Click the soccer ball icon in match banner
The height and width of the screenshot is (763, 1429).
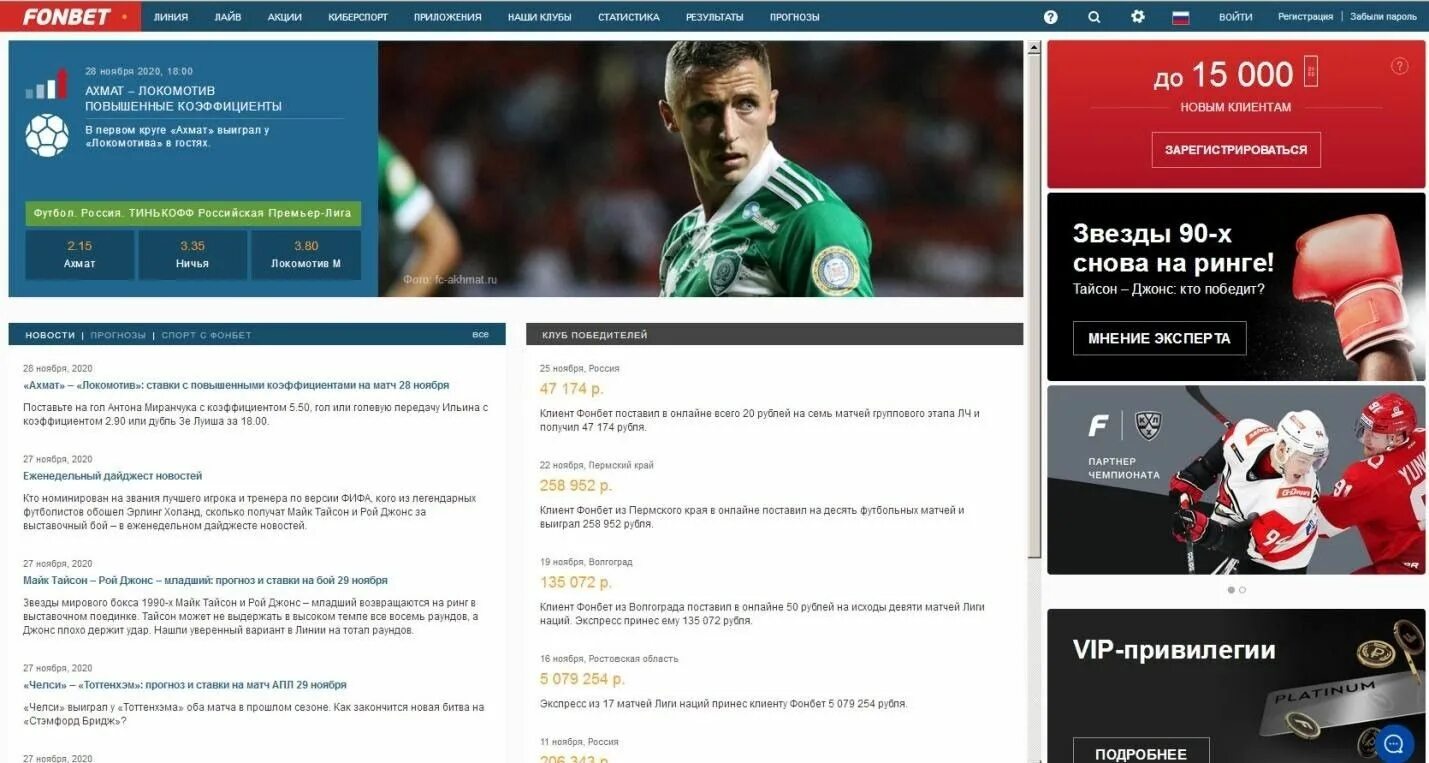(x=47, y=135)
